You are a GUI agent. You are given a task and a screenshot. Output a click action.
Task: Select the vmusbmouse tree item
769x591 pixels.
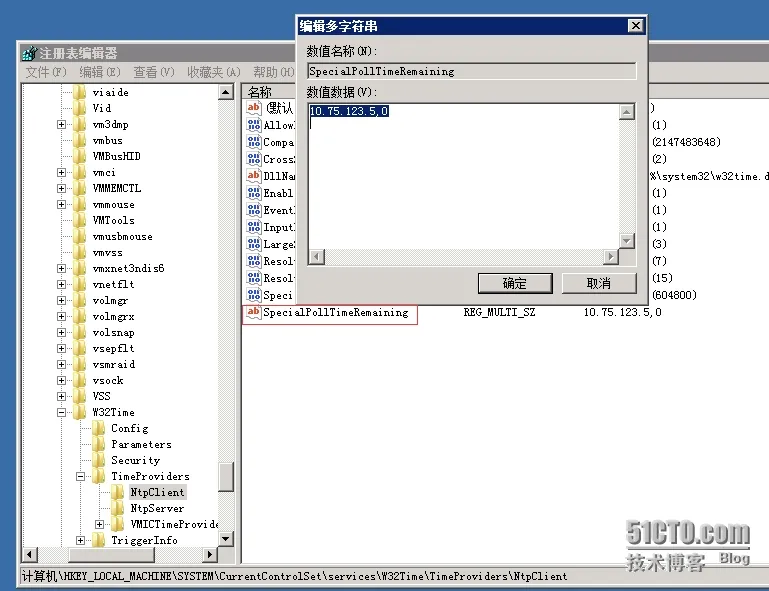coord(122,236)
